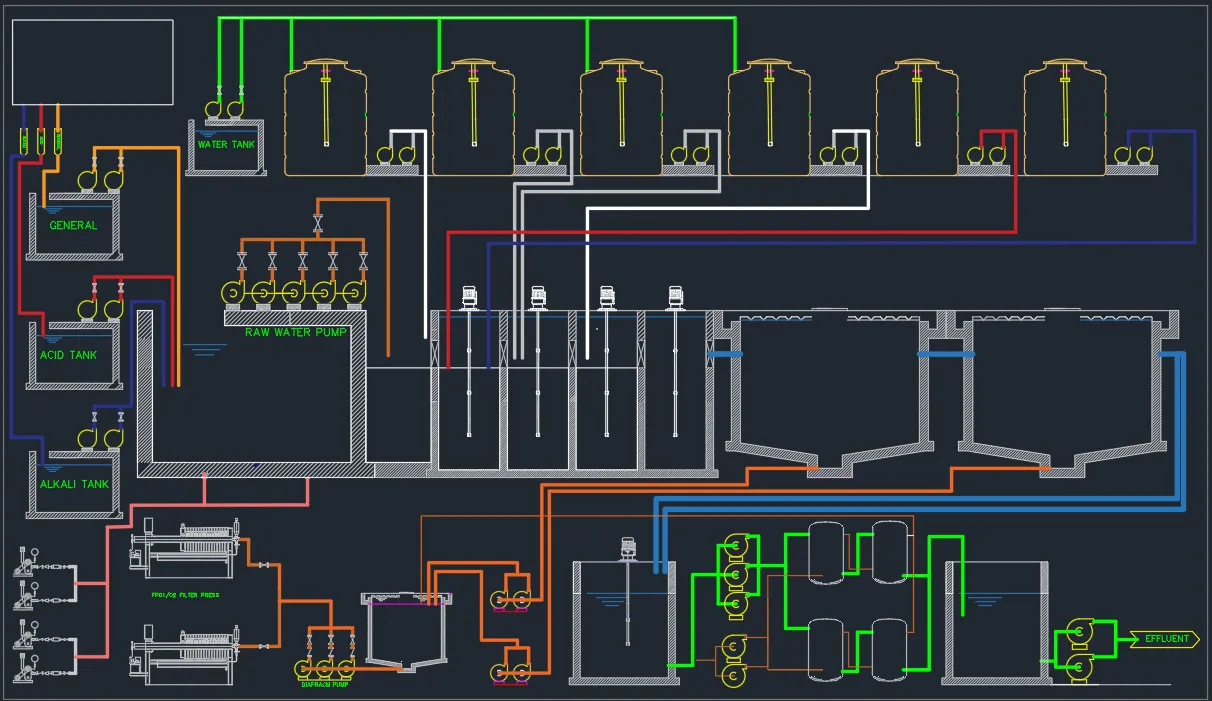Click the valve above the raw water pumps header
1212x701 pixels.
point(318,220)
